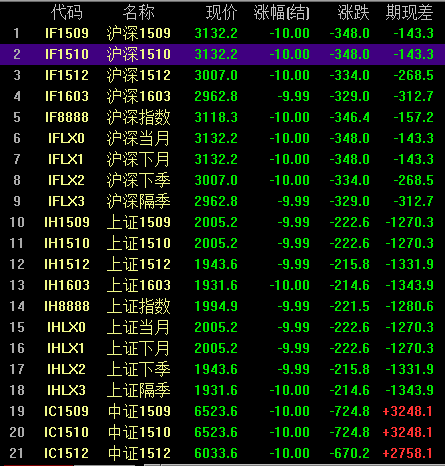The image size is (445, 466).
Task: Select the IF1512 contract code
Action: coord(67,75)
